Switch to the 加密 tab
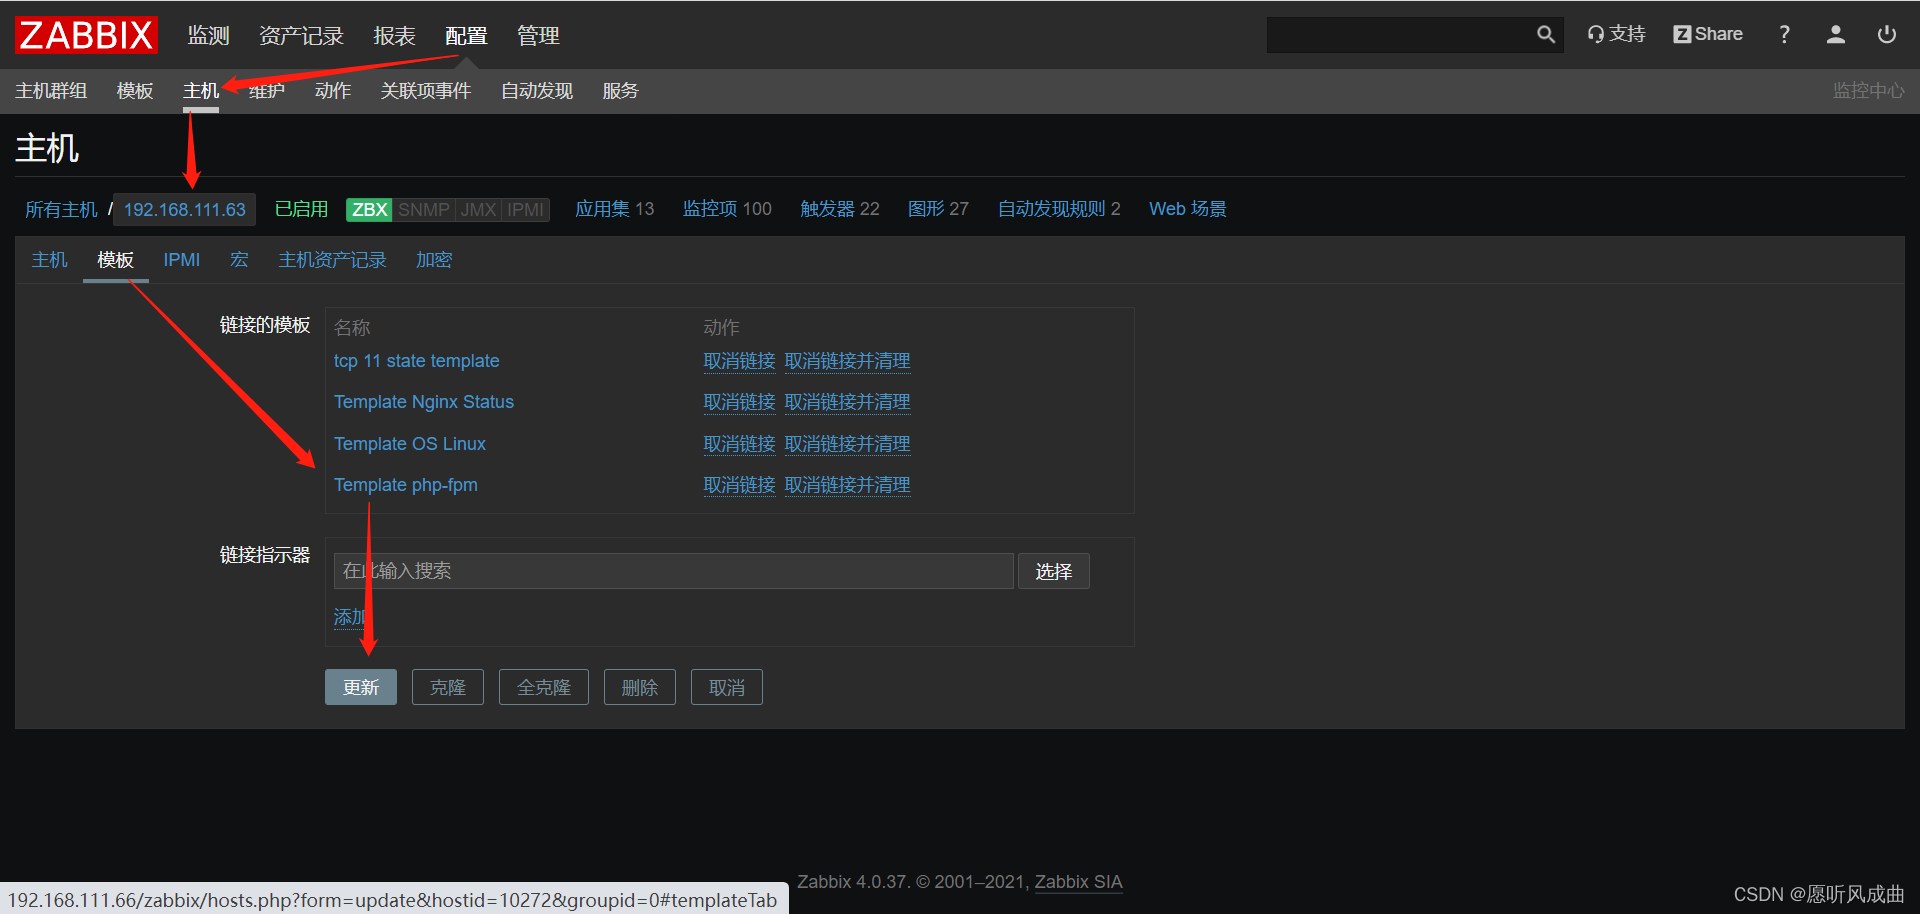This screenshot has height=914, width=1920. (434, 260)
